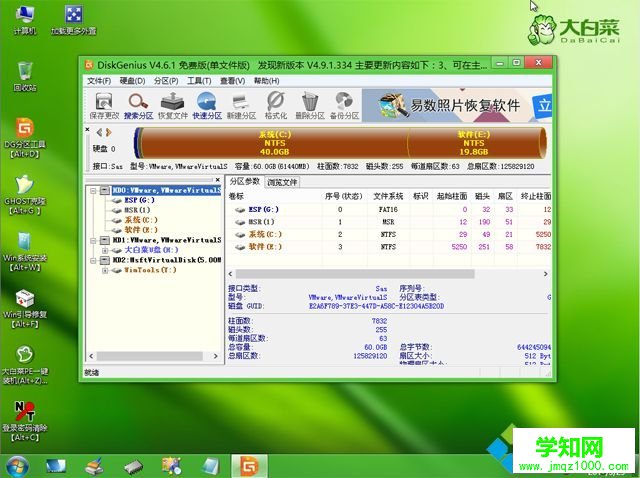The image size is (640, 478).
Task: Open the 文件(F) menu
Action: pyautogui.click(x=99, y=81)
